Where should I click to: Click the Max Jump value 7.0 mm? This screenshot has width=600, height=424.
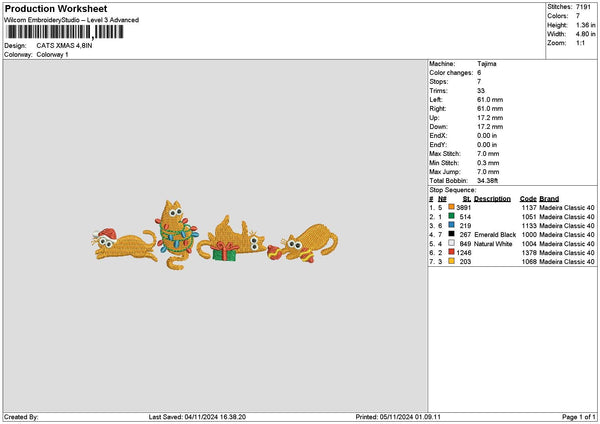point(488,172)
